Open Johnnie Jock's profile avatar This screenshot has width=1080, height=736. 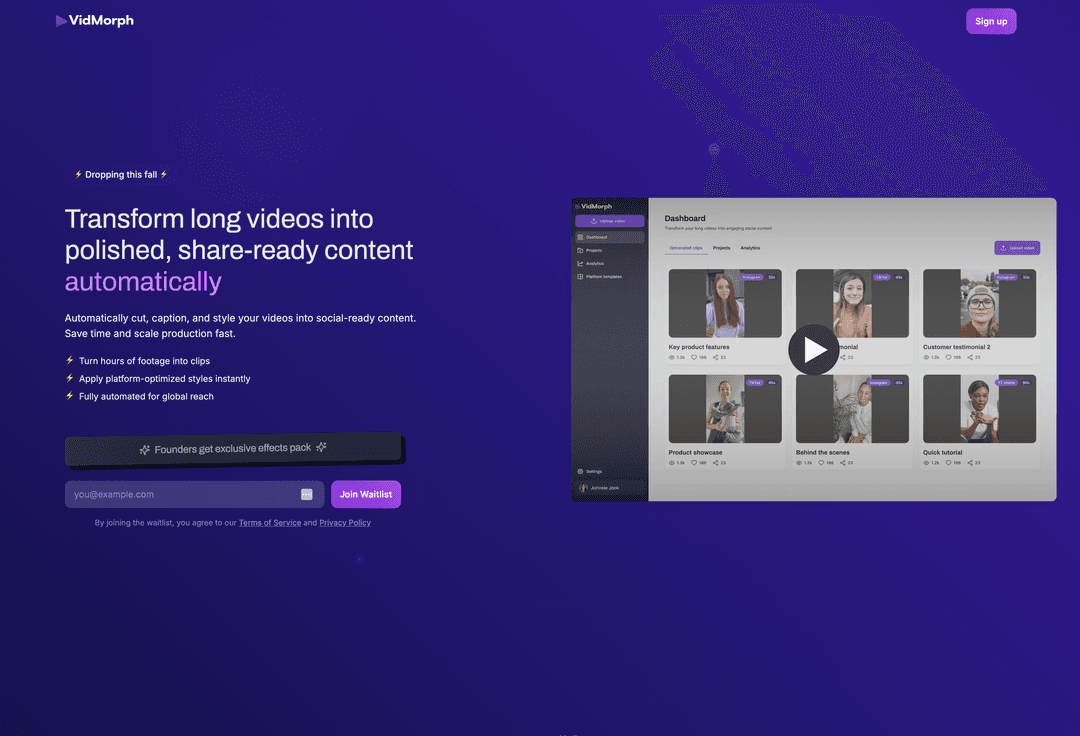click(x=583, y=487)
